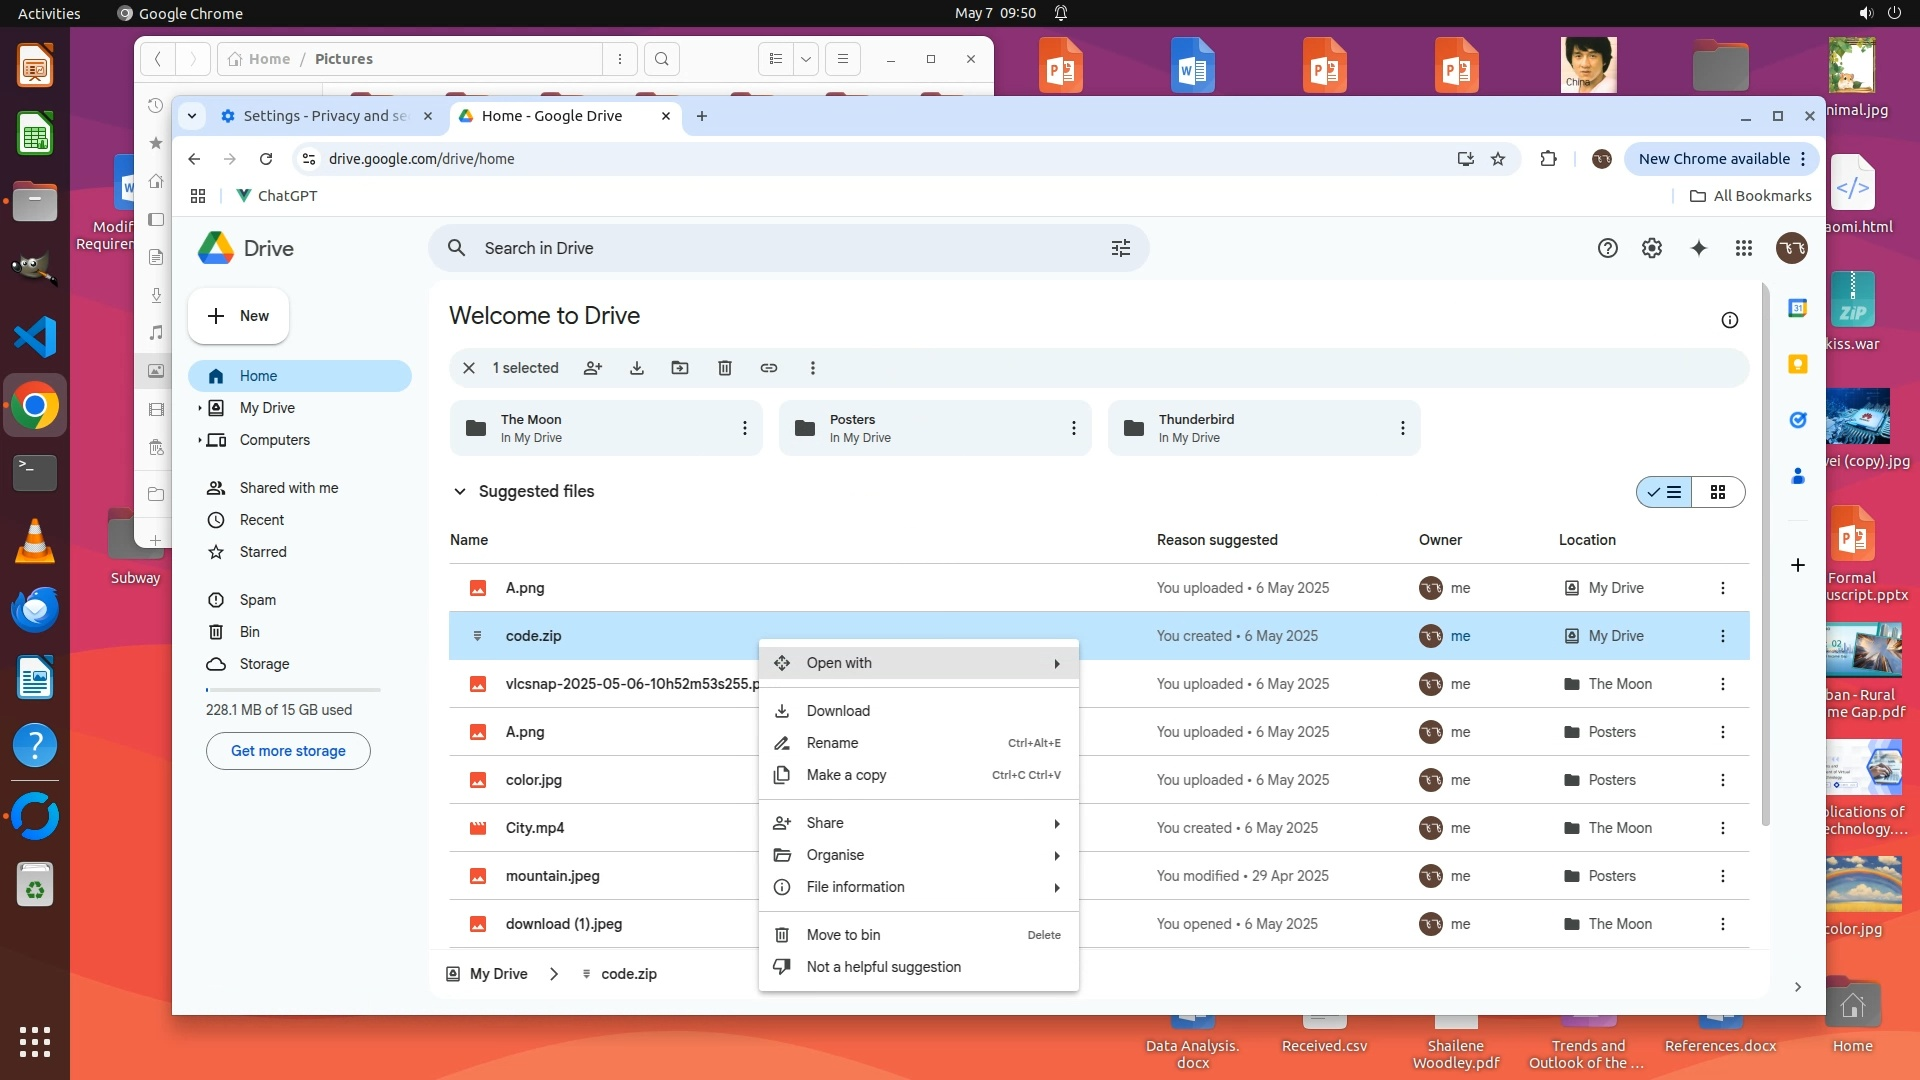Click the download icon in selection toolbar
The width and height of the screenshot is (1920, 1080).
tap(637, 368)
